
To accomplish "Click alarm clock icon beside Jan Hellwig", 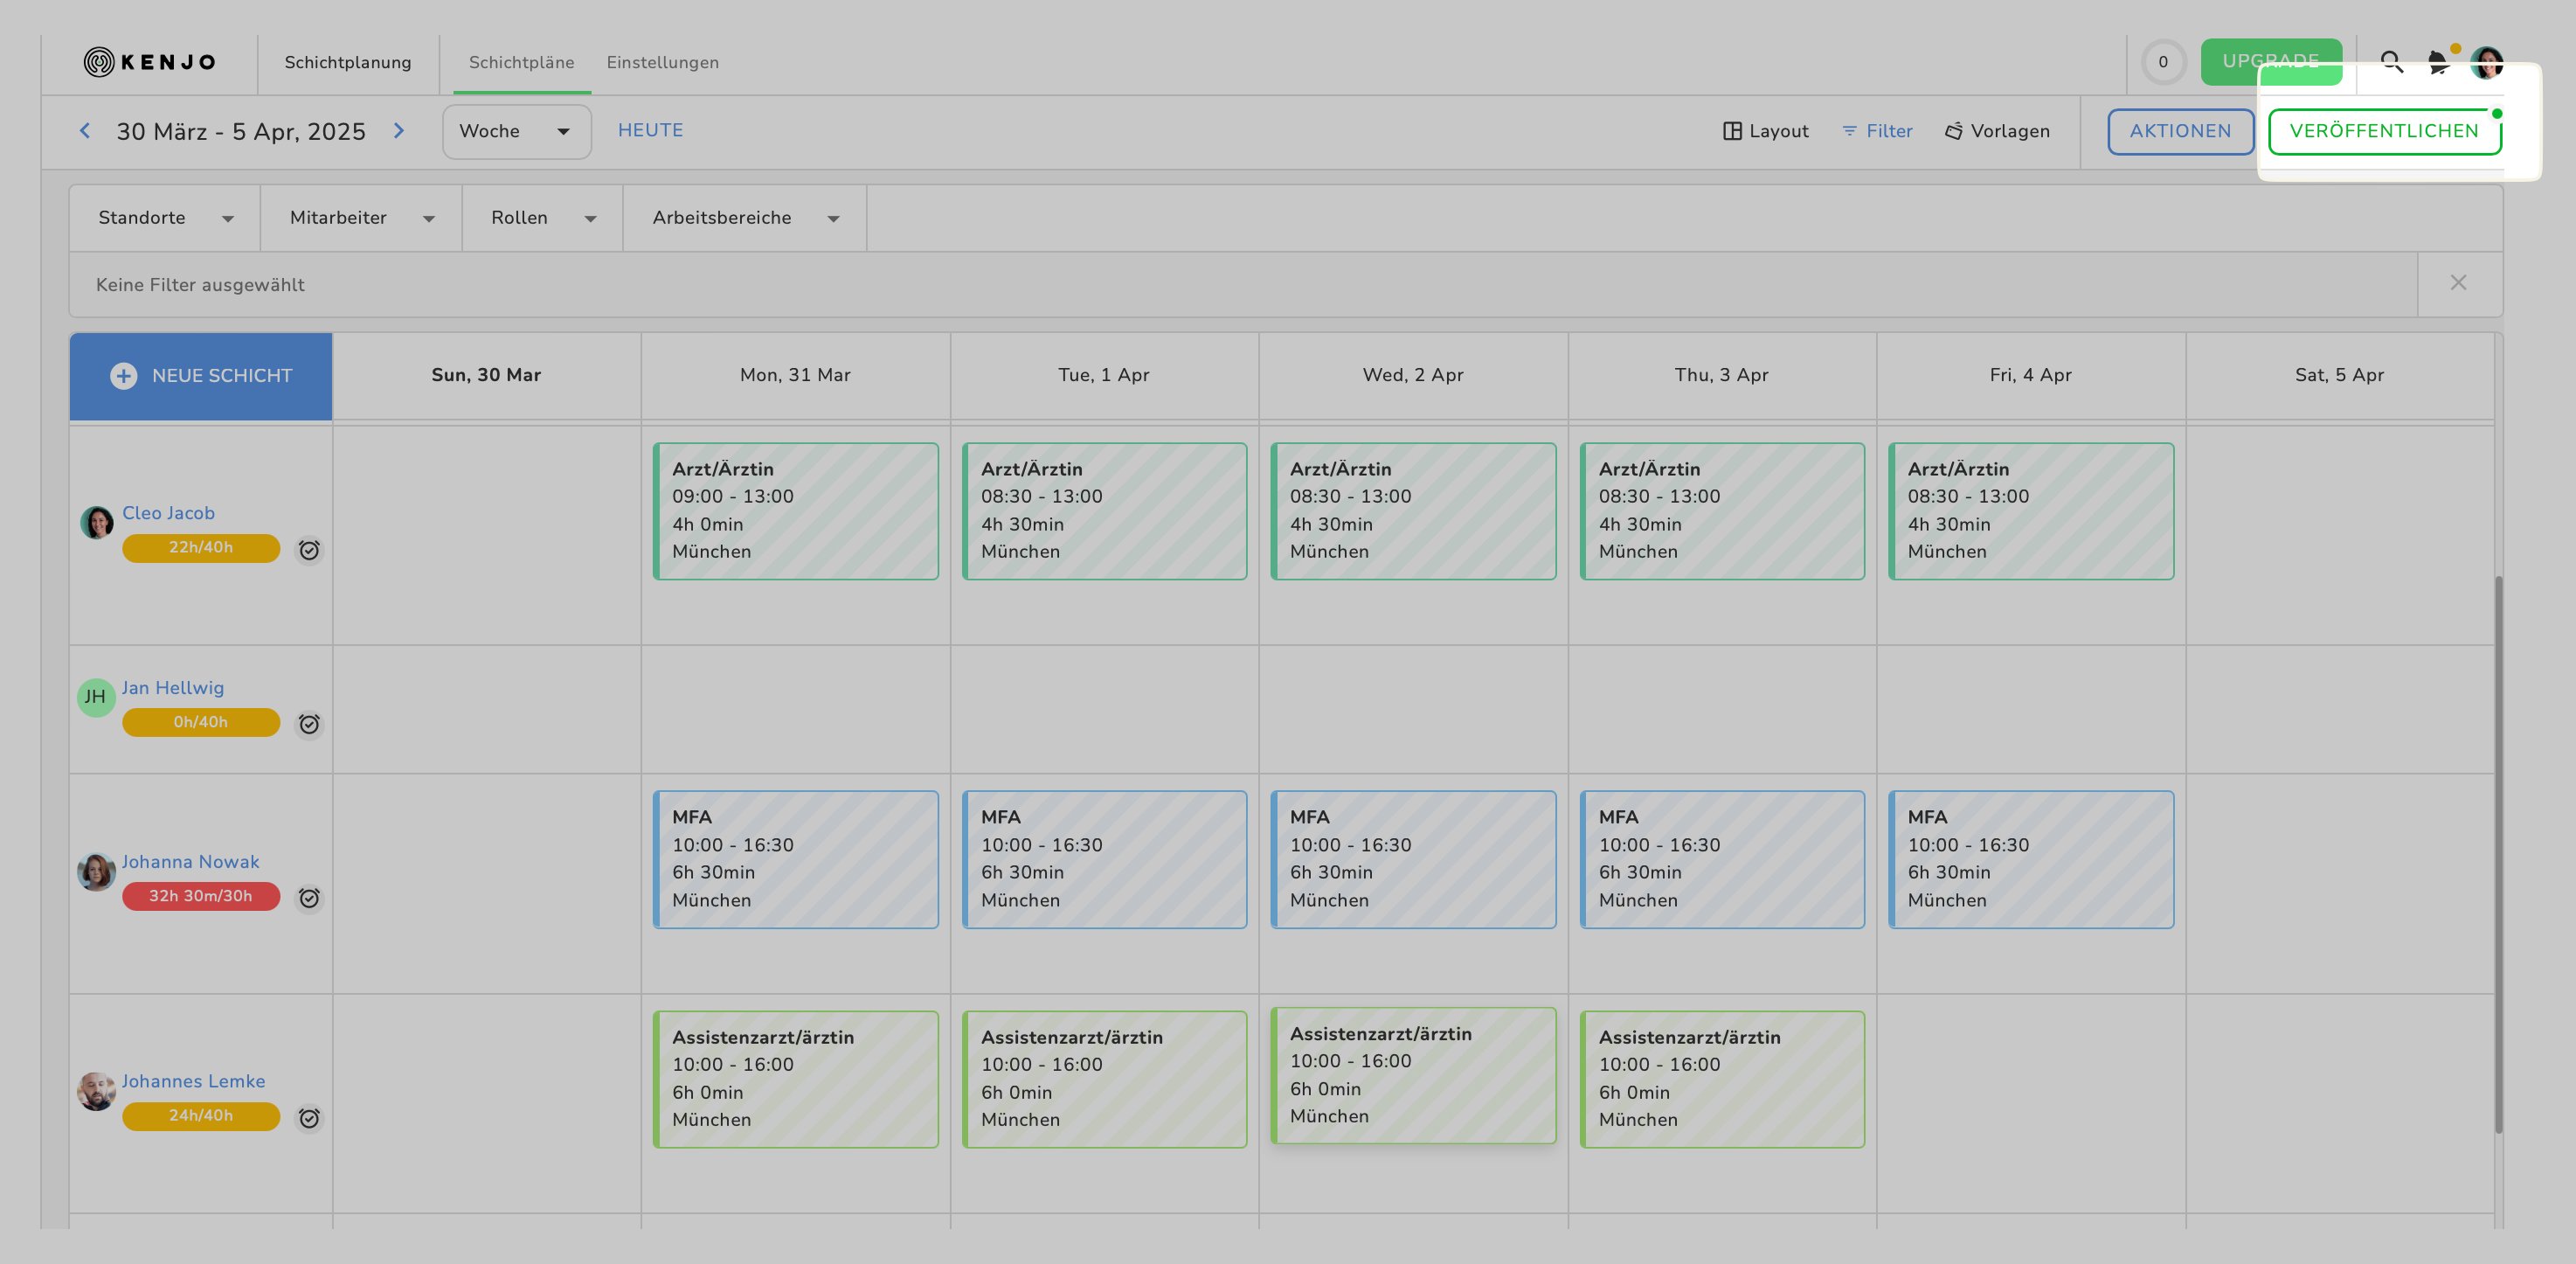I will pyautogui.click(x=309, y=724).
